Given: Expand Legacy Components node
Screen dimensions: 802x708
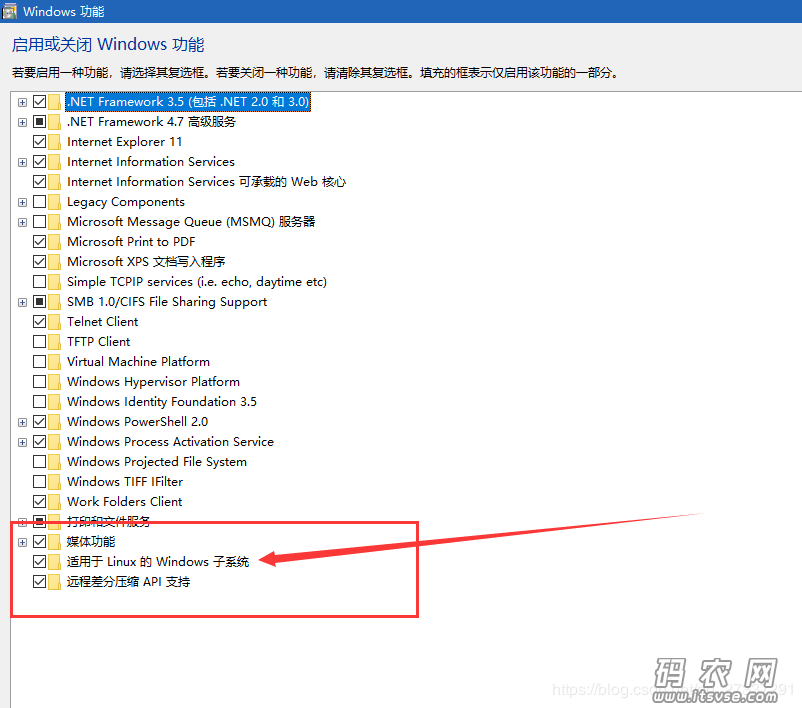Looking at the screenshot, I should pos(22,202).
